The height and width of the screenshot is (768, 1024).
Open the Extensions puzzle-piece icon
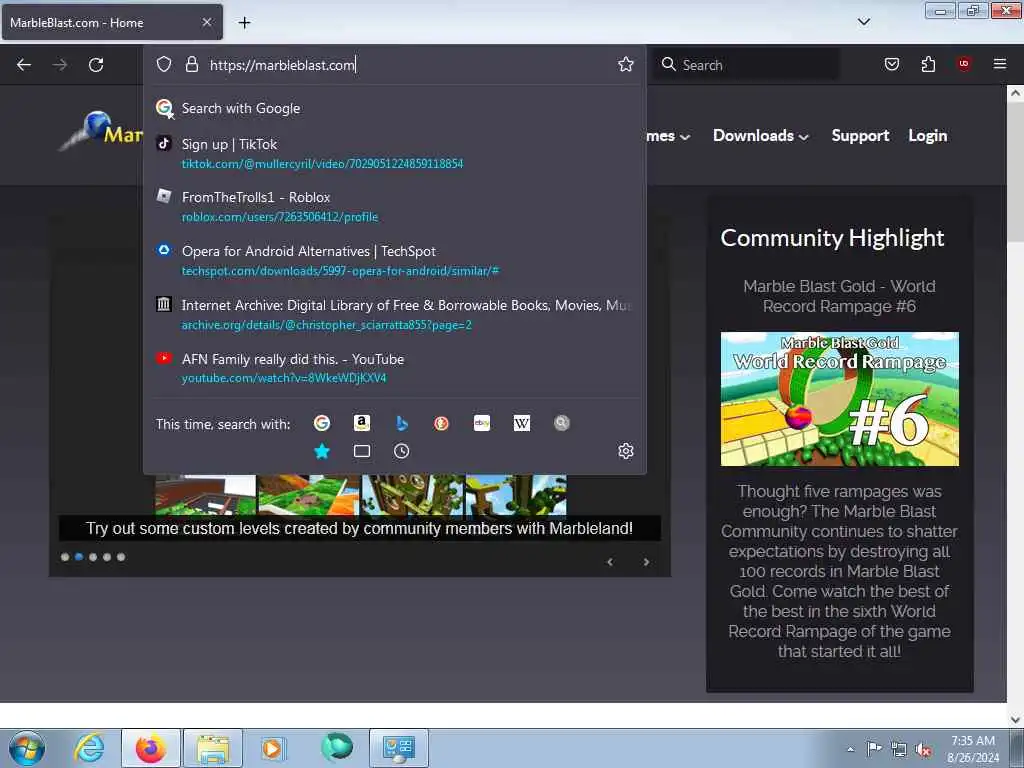pyautogui.click(x=928, y=64)
